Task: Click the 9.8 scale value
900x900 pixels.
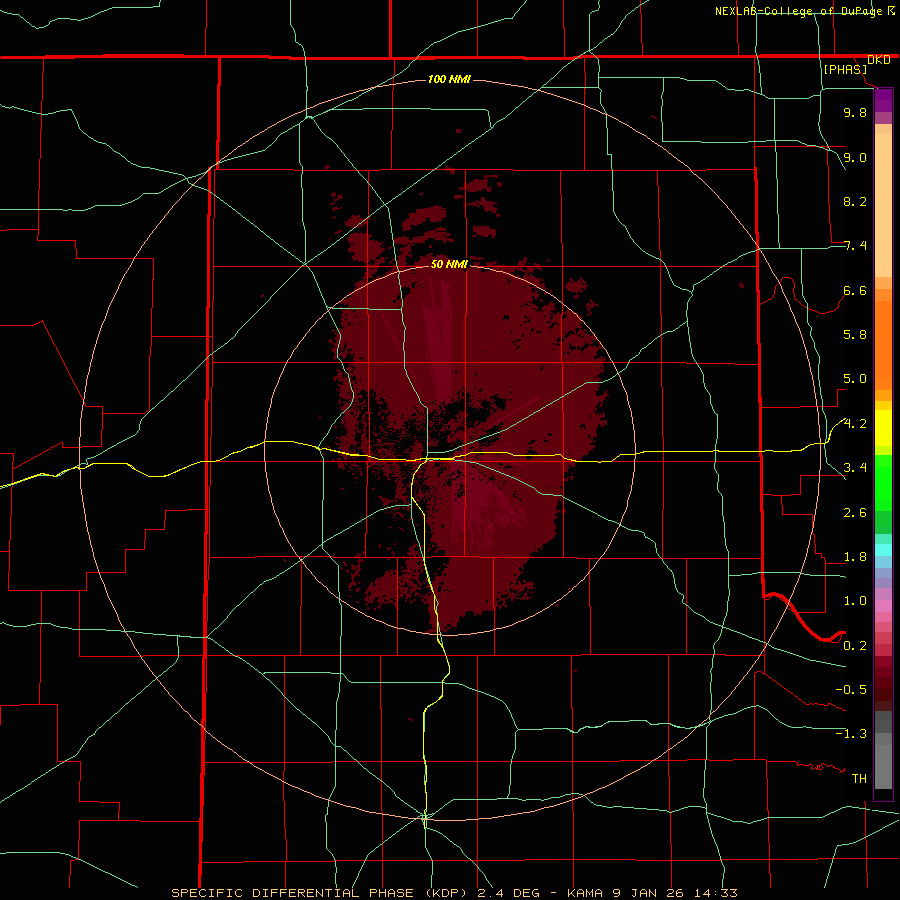Action: click(855, 112)
